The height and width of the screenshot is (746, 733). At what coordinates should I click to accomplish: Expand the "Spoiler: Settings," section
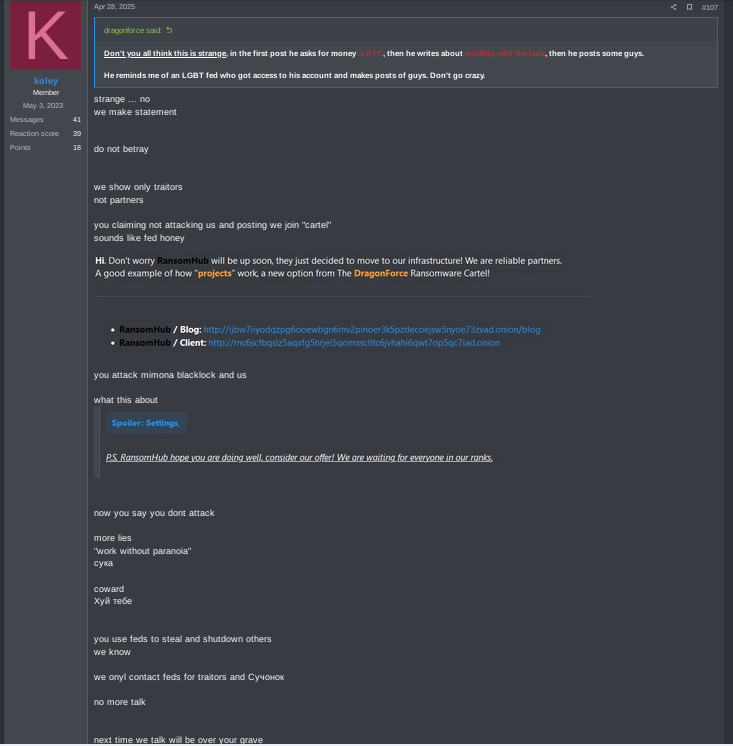(x=146, y=423)
